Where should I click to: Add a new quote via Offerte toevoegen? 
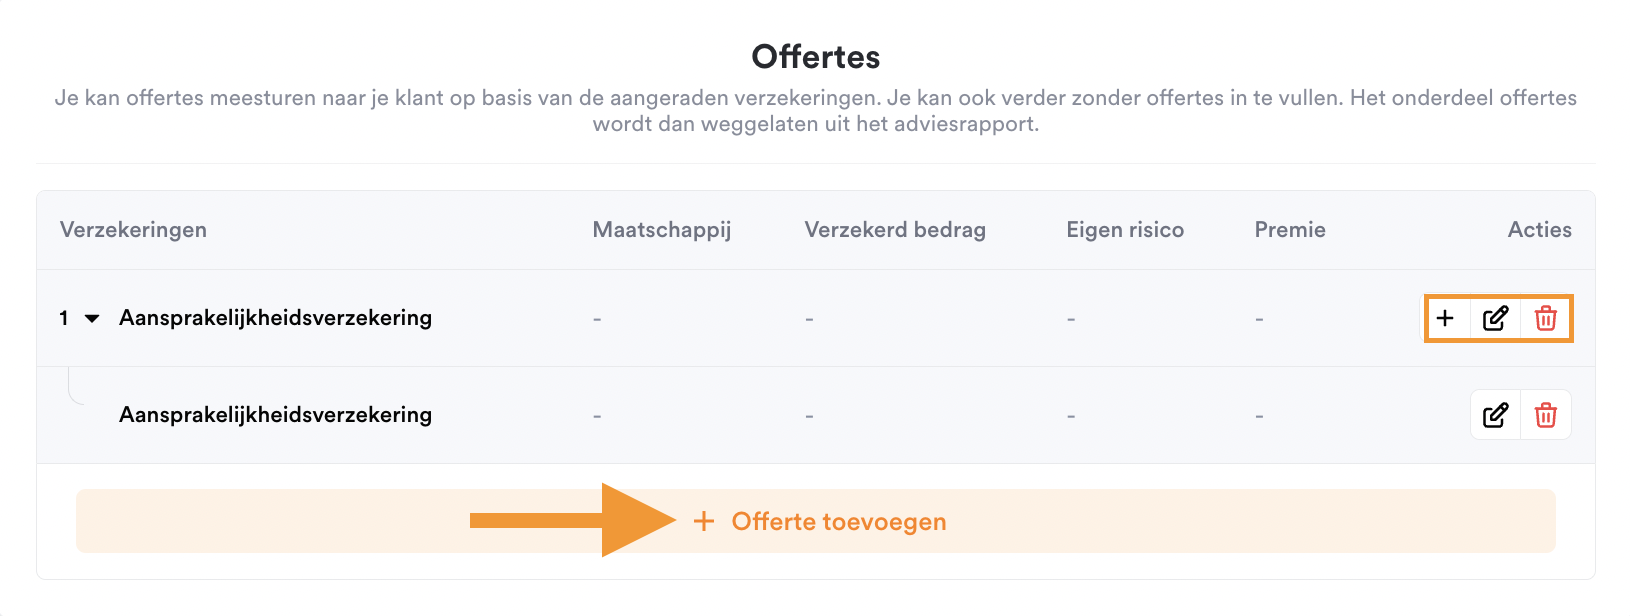click(x=816, y=521)
